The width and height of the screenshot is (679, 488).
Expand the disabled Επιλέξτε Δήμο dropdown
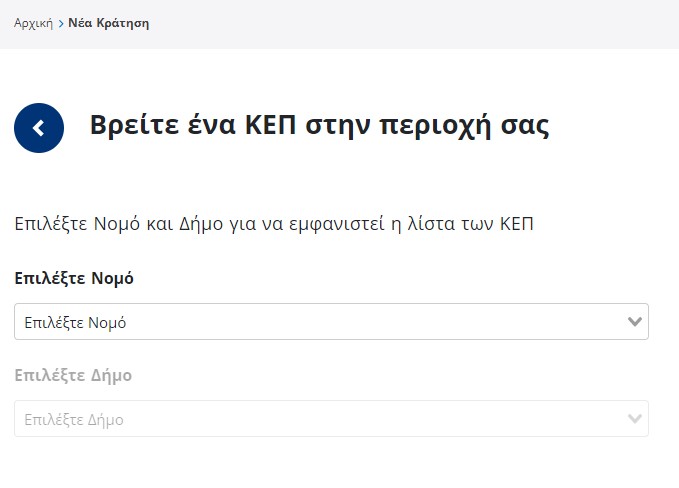coord(331,418)
